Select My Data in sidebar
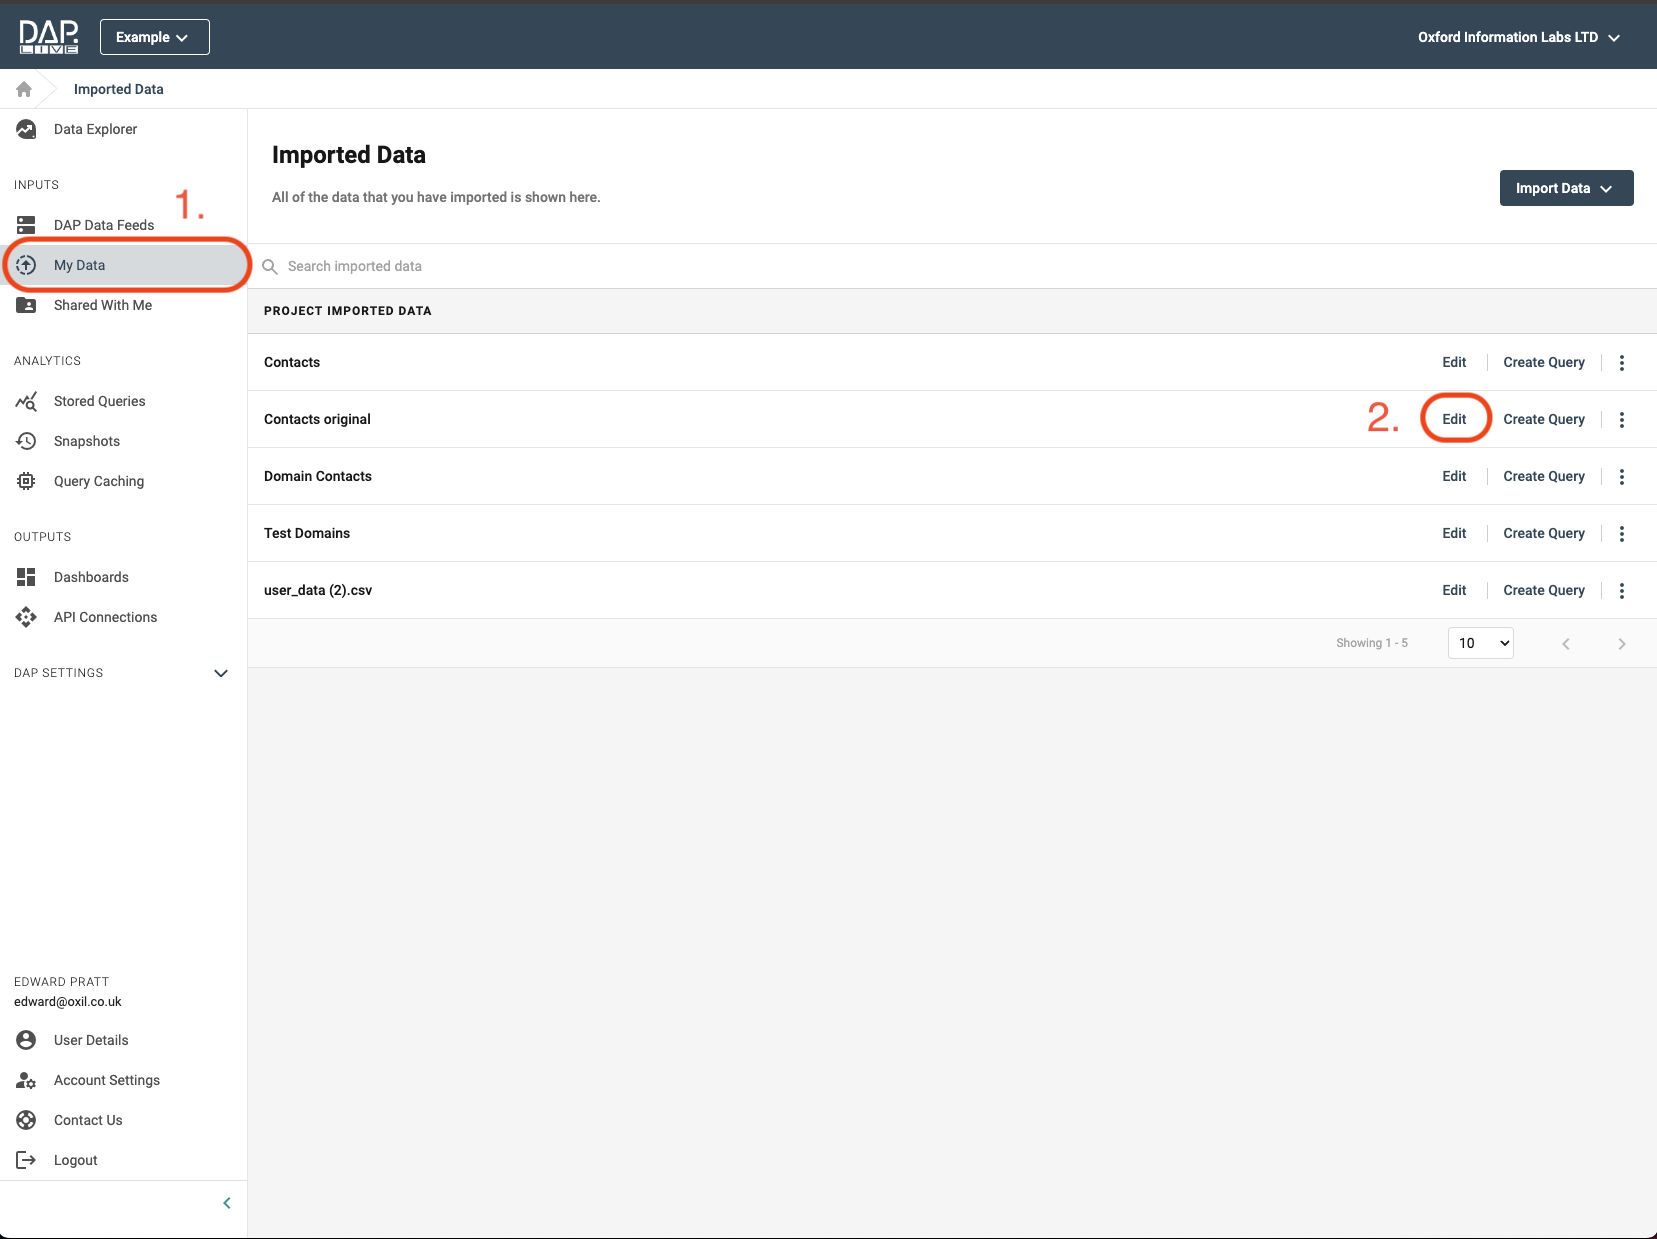Viewport: 1657px width, 1239px height. click(79, 265)
